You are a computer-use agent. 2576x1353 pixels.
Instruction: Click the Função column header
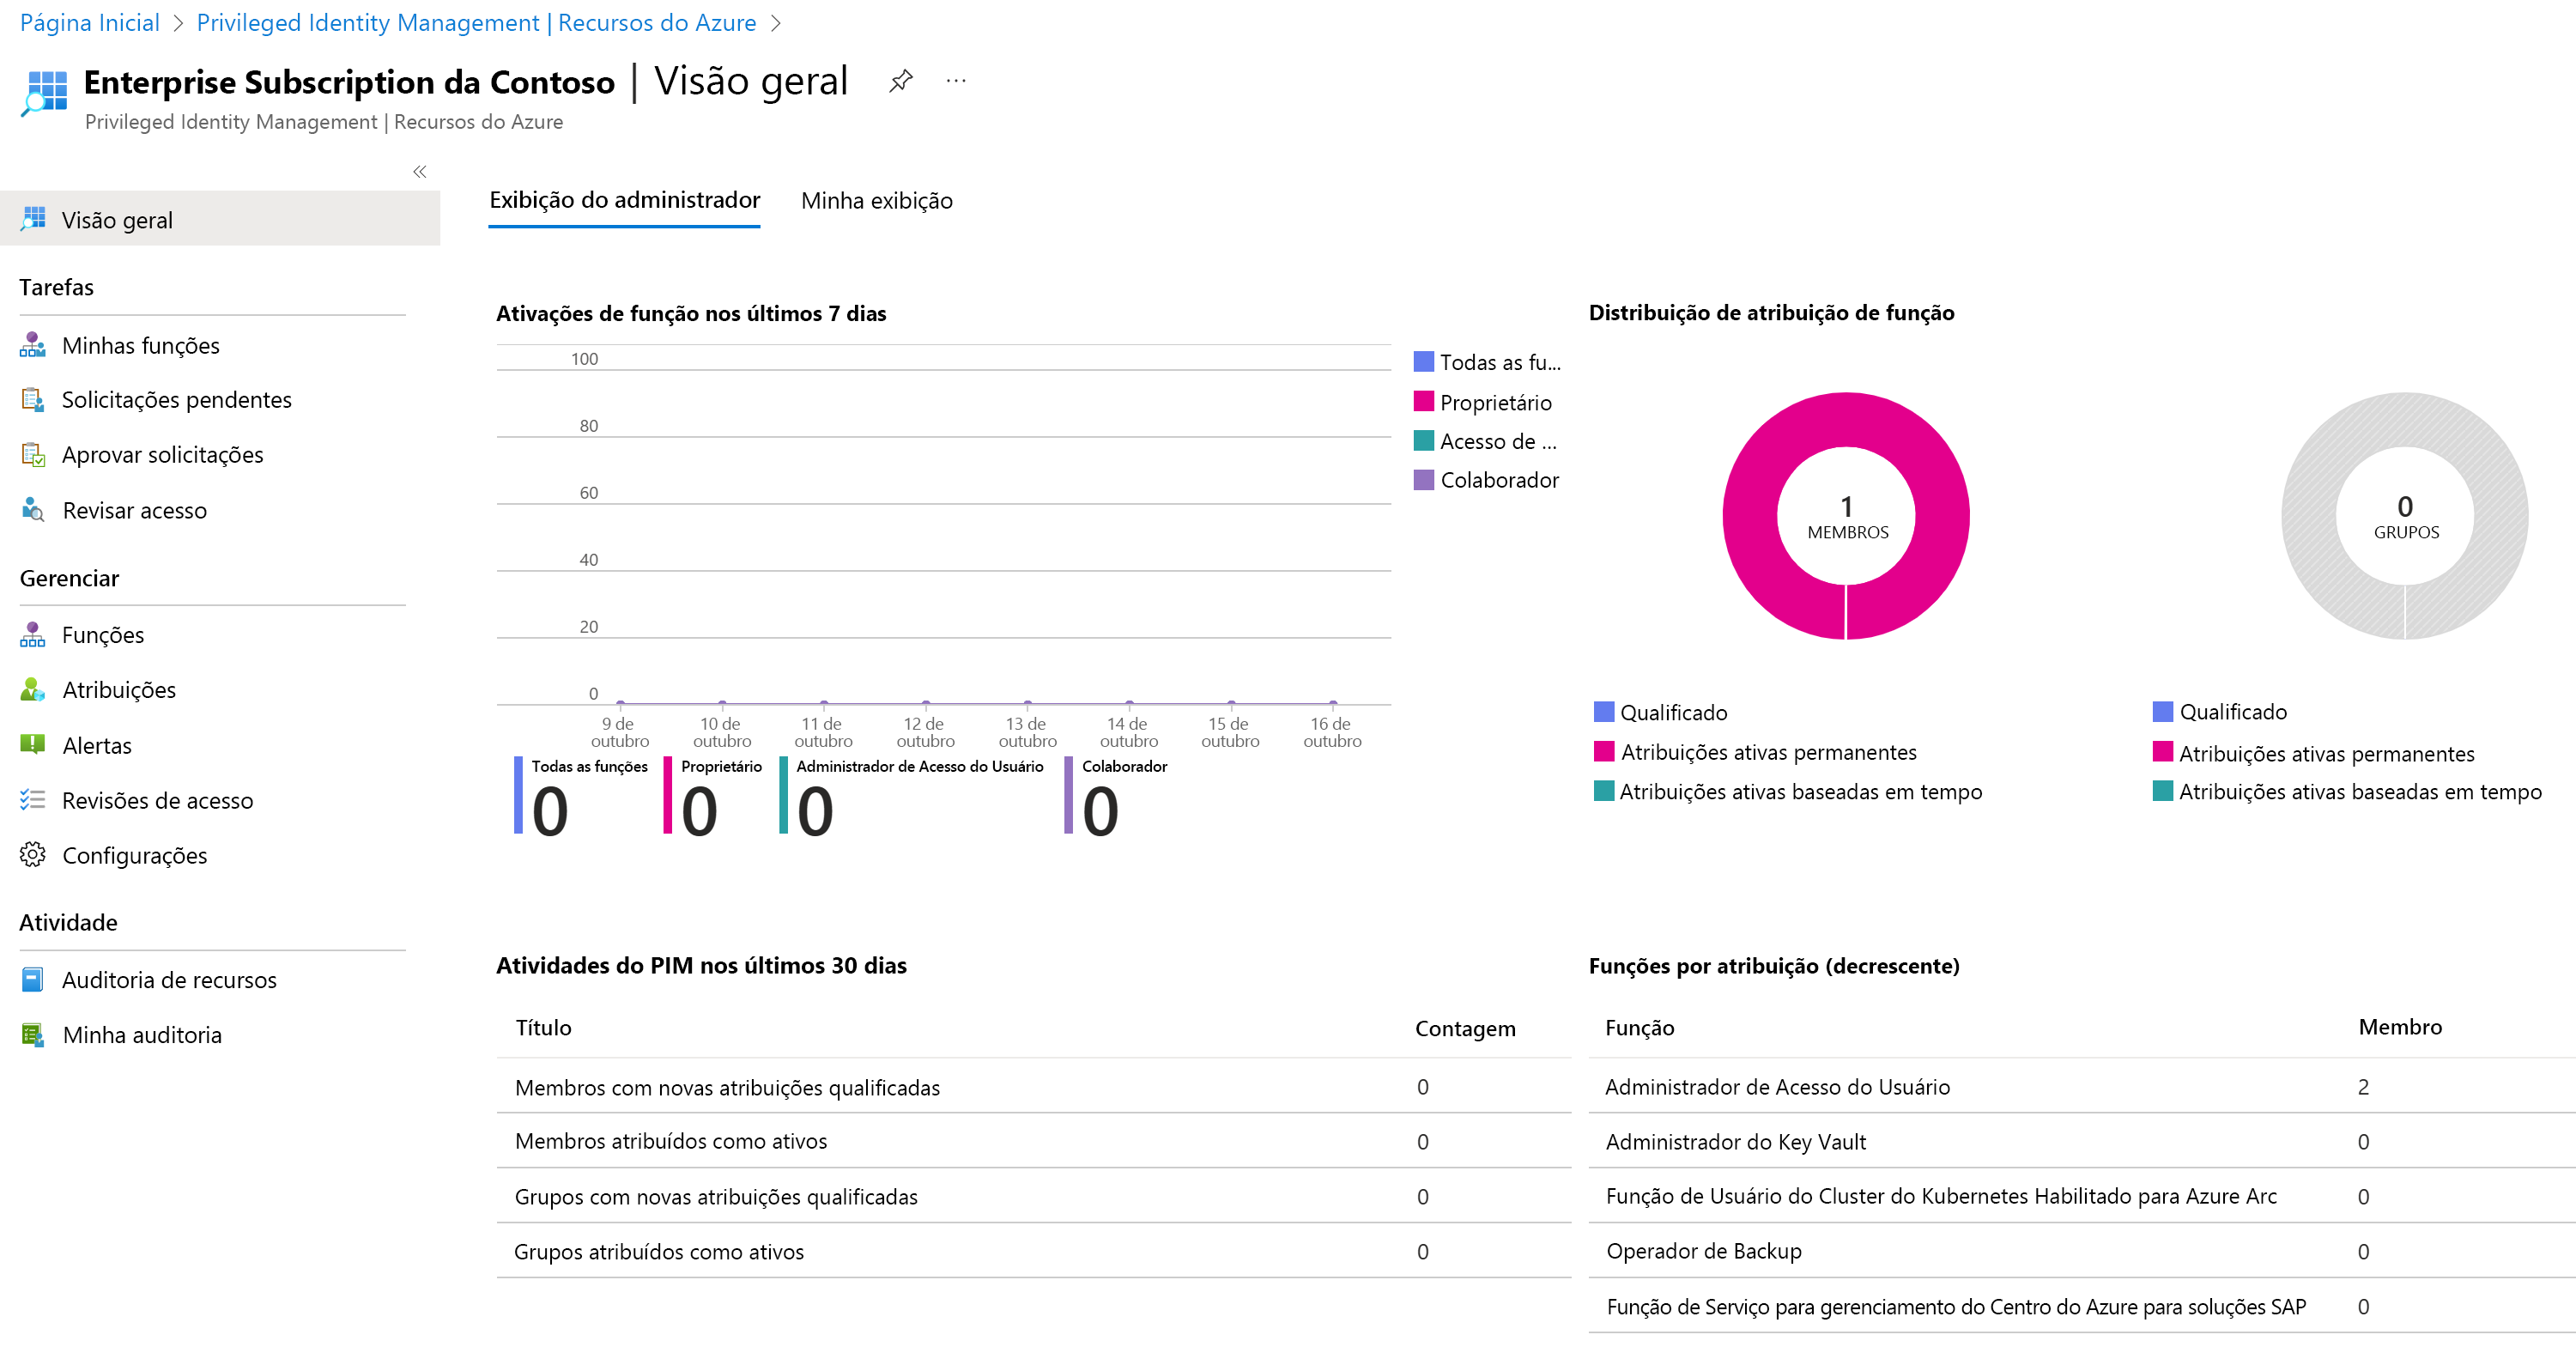click(x=1640, y=1028)
